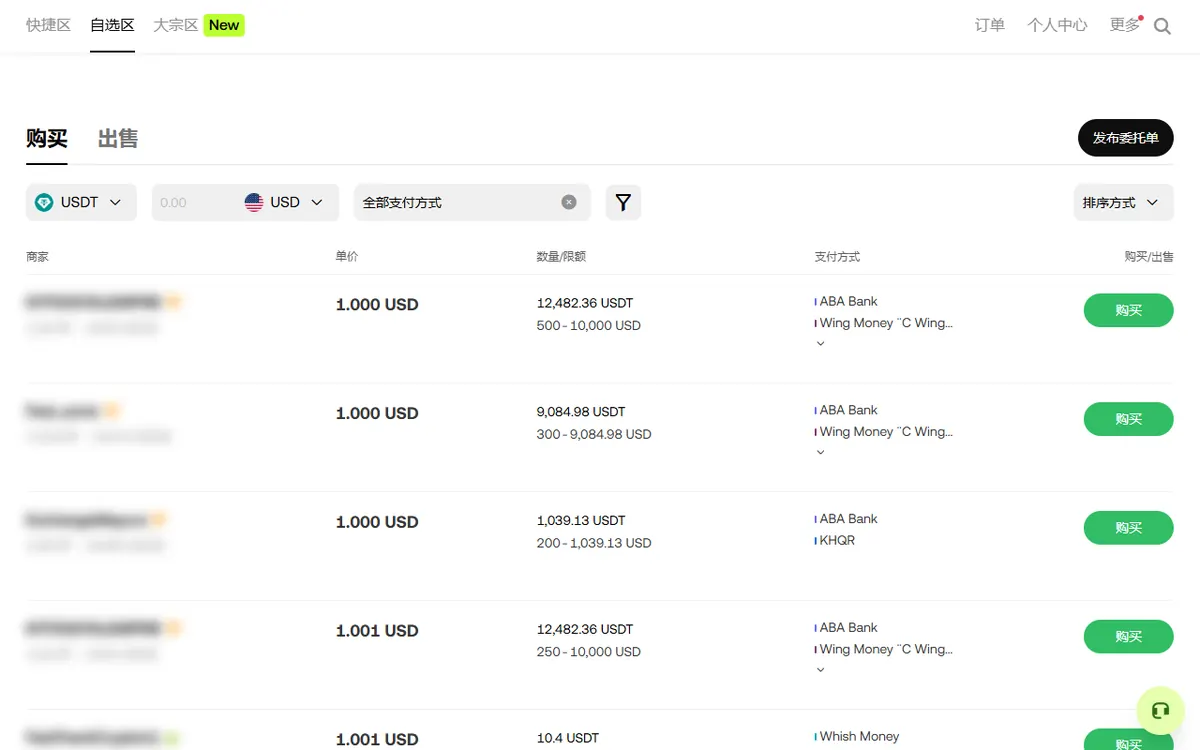The height and width of the screenshot is (750, 1200).
Task: Open the 更多 menu
Action: tap(1125, 25)
